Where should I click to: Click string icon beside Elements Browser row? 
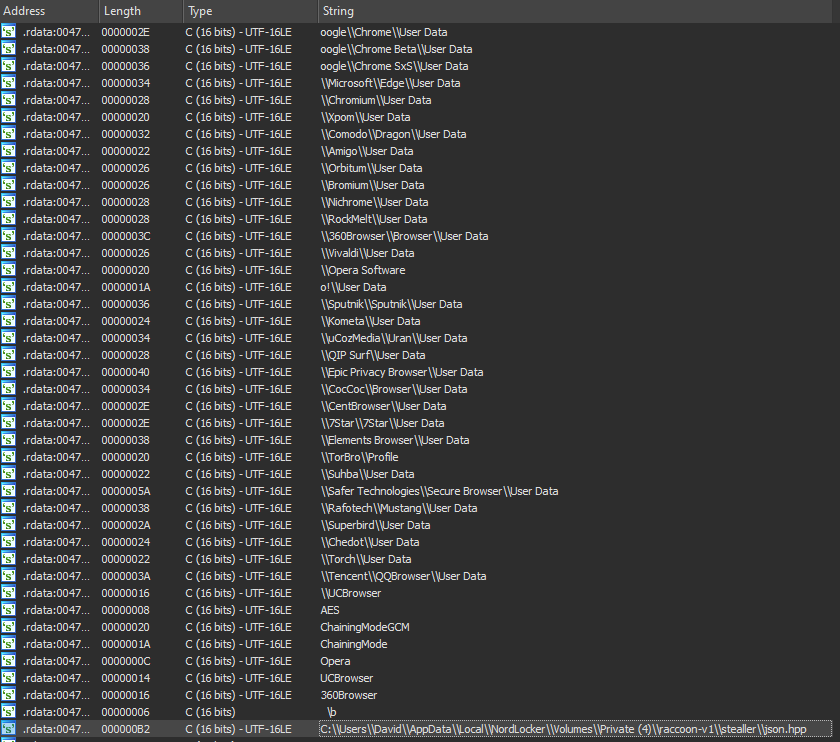click(x=8, y=440)
